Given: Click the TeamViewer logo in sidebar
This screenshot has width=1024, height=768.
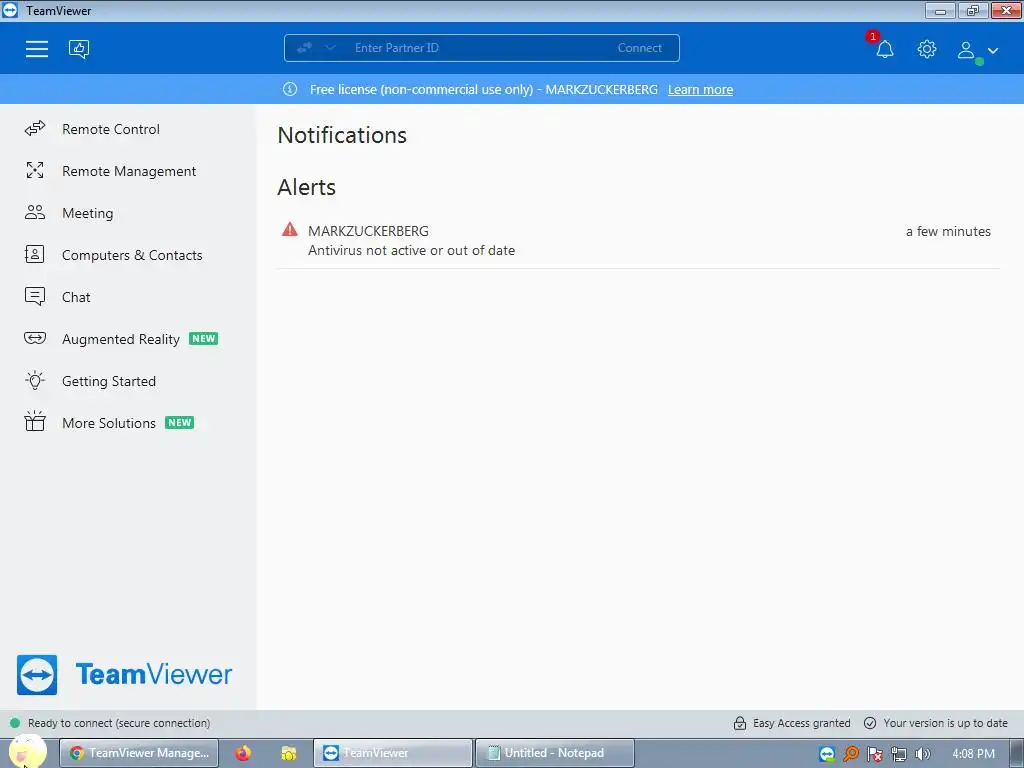Looking at the screenshot, I should click(124, 675).
